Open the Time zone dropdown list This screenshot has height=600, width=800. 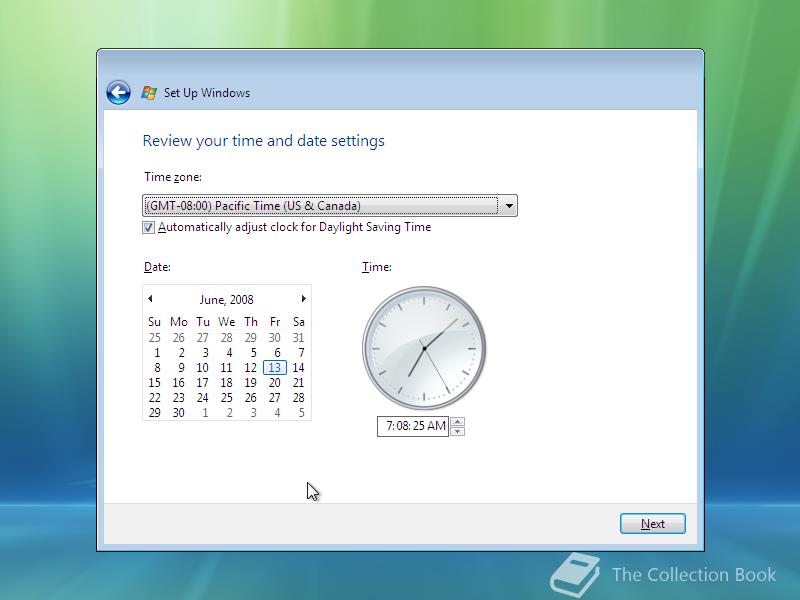(330, 206)
